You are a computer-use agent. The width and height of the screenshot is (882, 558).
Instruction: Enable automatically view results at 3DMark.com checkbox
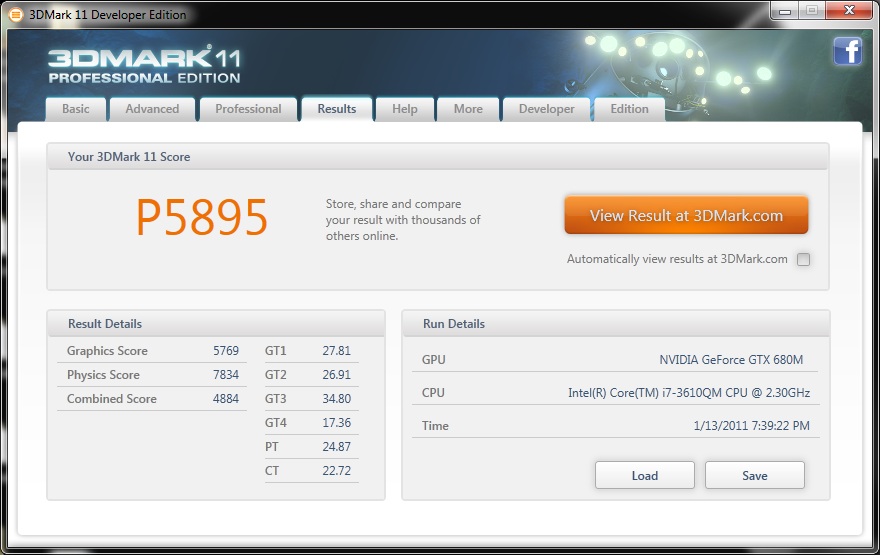point(803,259)
